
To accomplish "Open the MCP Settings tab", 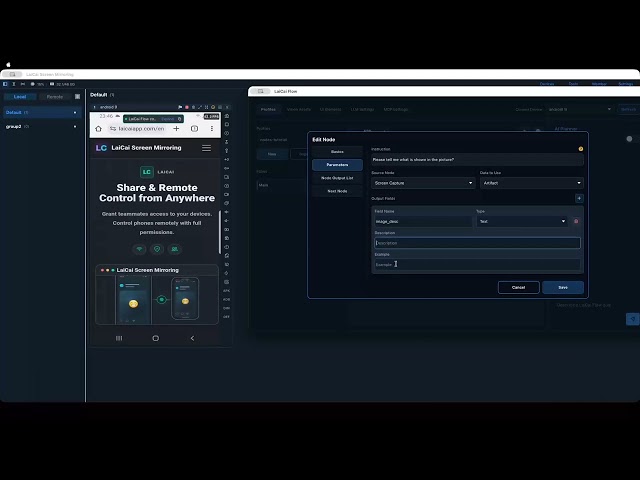I will (396, 109).
